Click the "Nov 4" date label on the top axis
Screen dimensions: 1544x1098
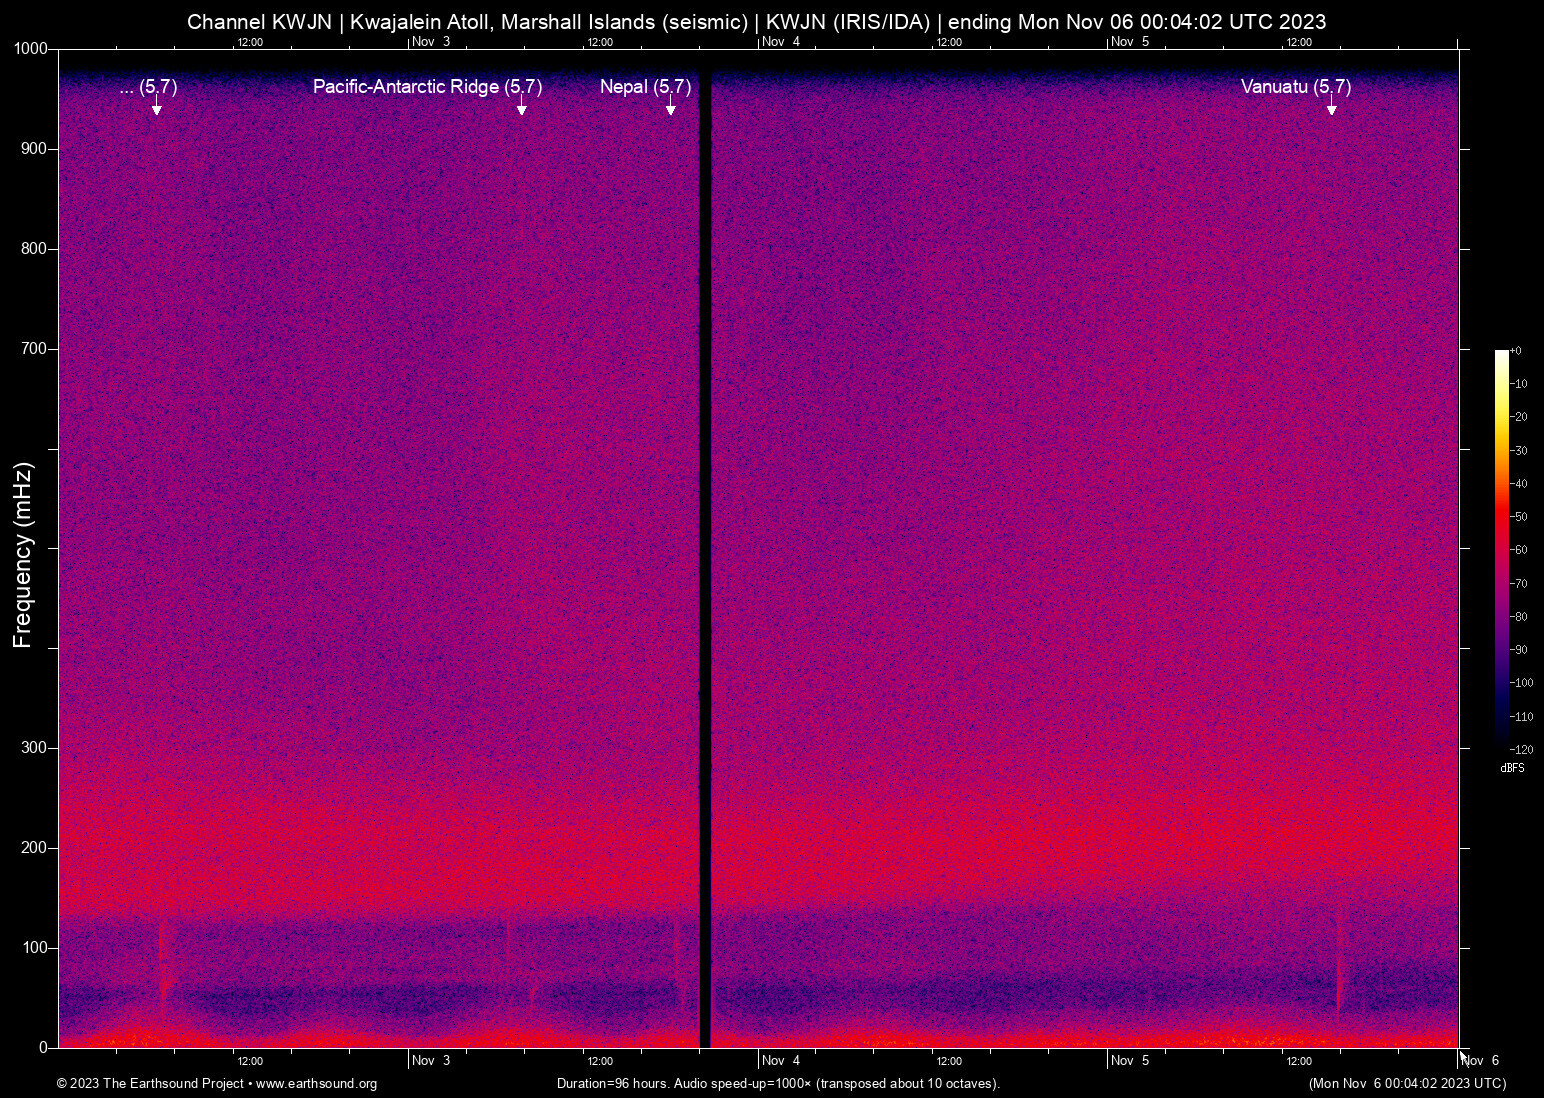click(781, 42)
